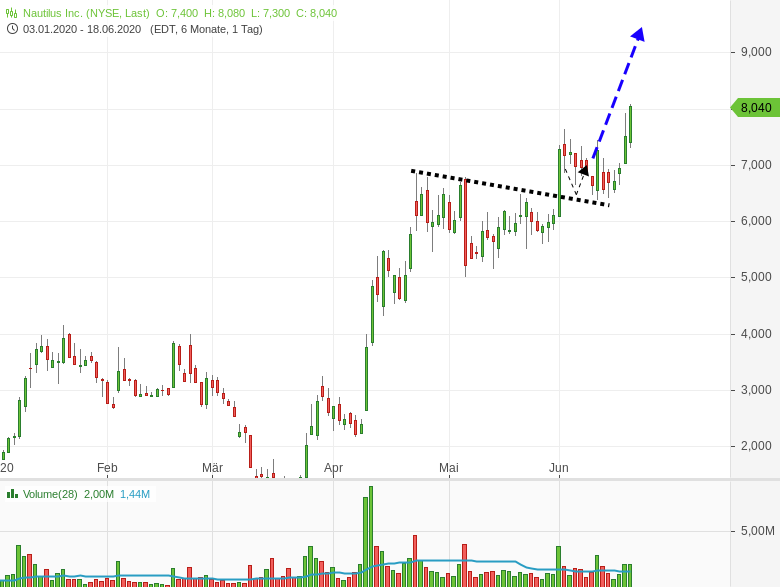
Task: Click the green 2,00M volume value
Action: 98,494
